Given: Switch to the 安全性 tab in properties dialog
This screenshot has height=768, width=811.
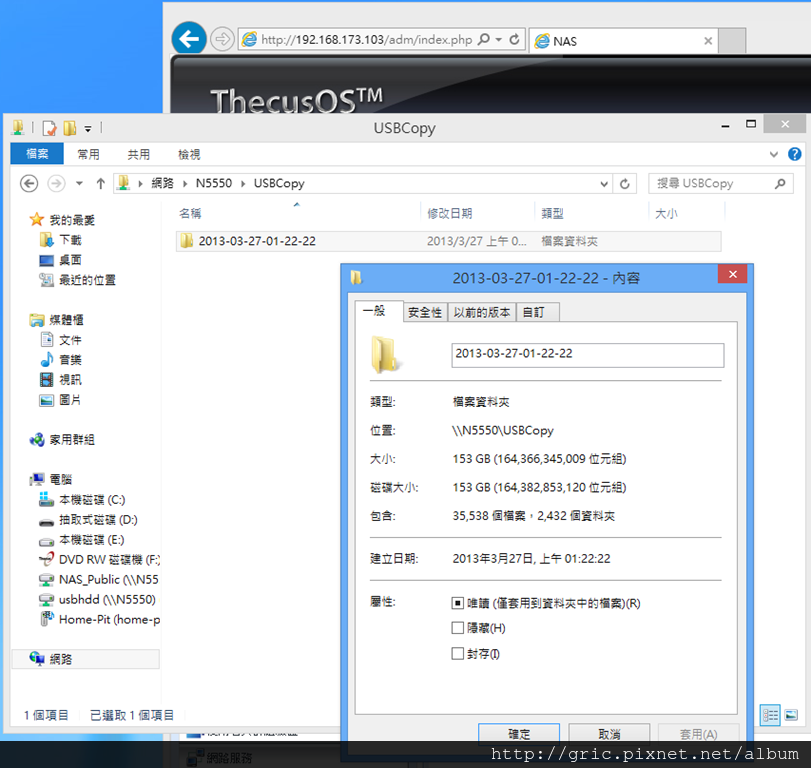Looking at the screenshot, I should pos(425,312).
